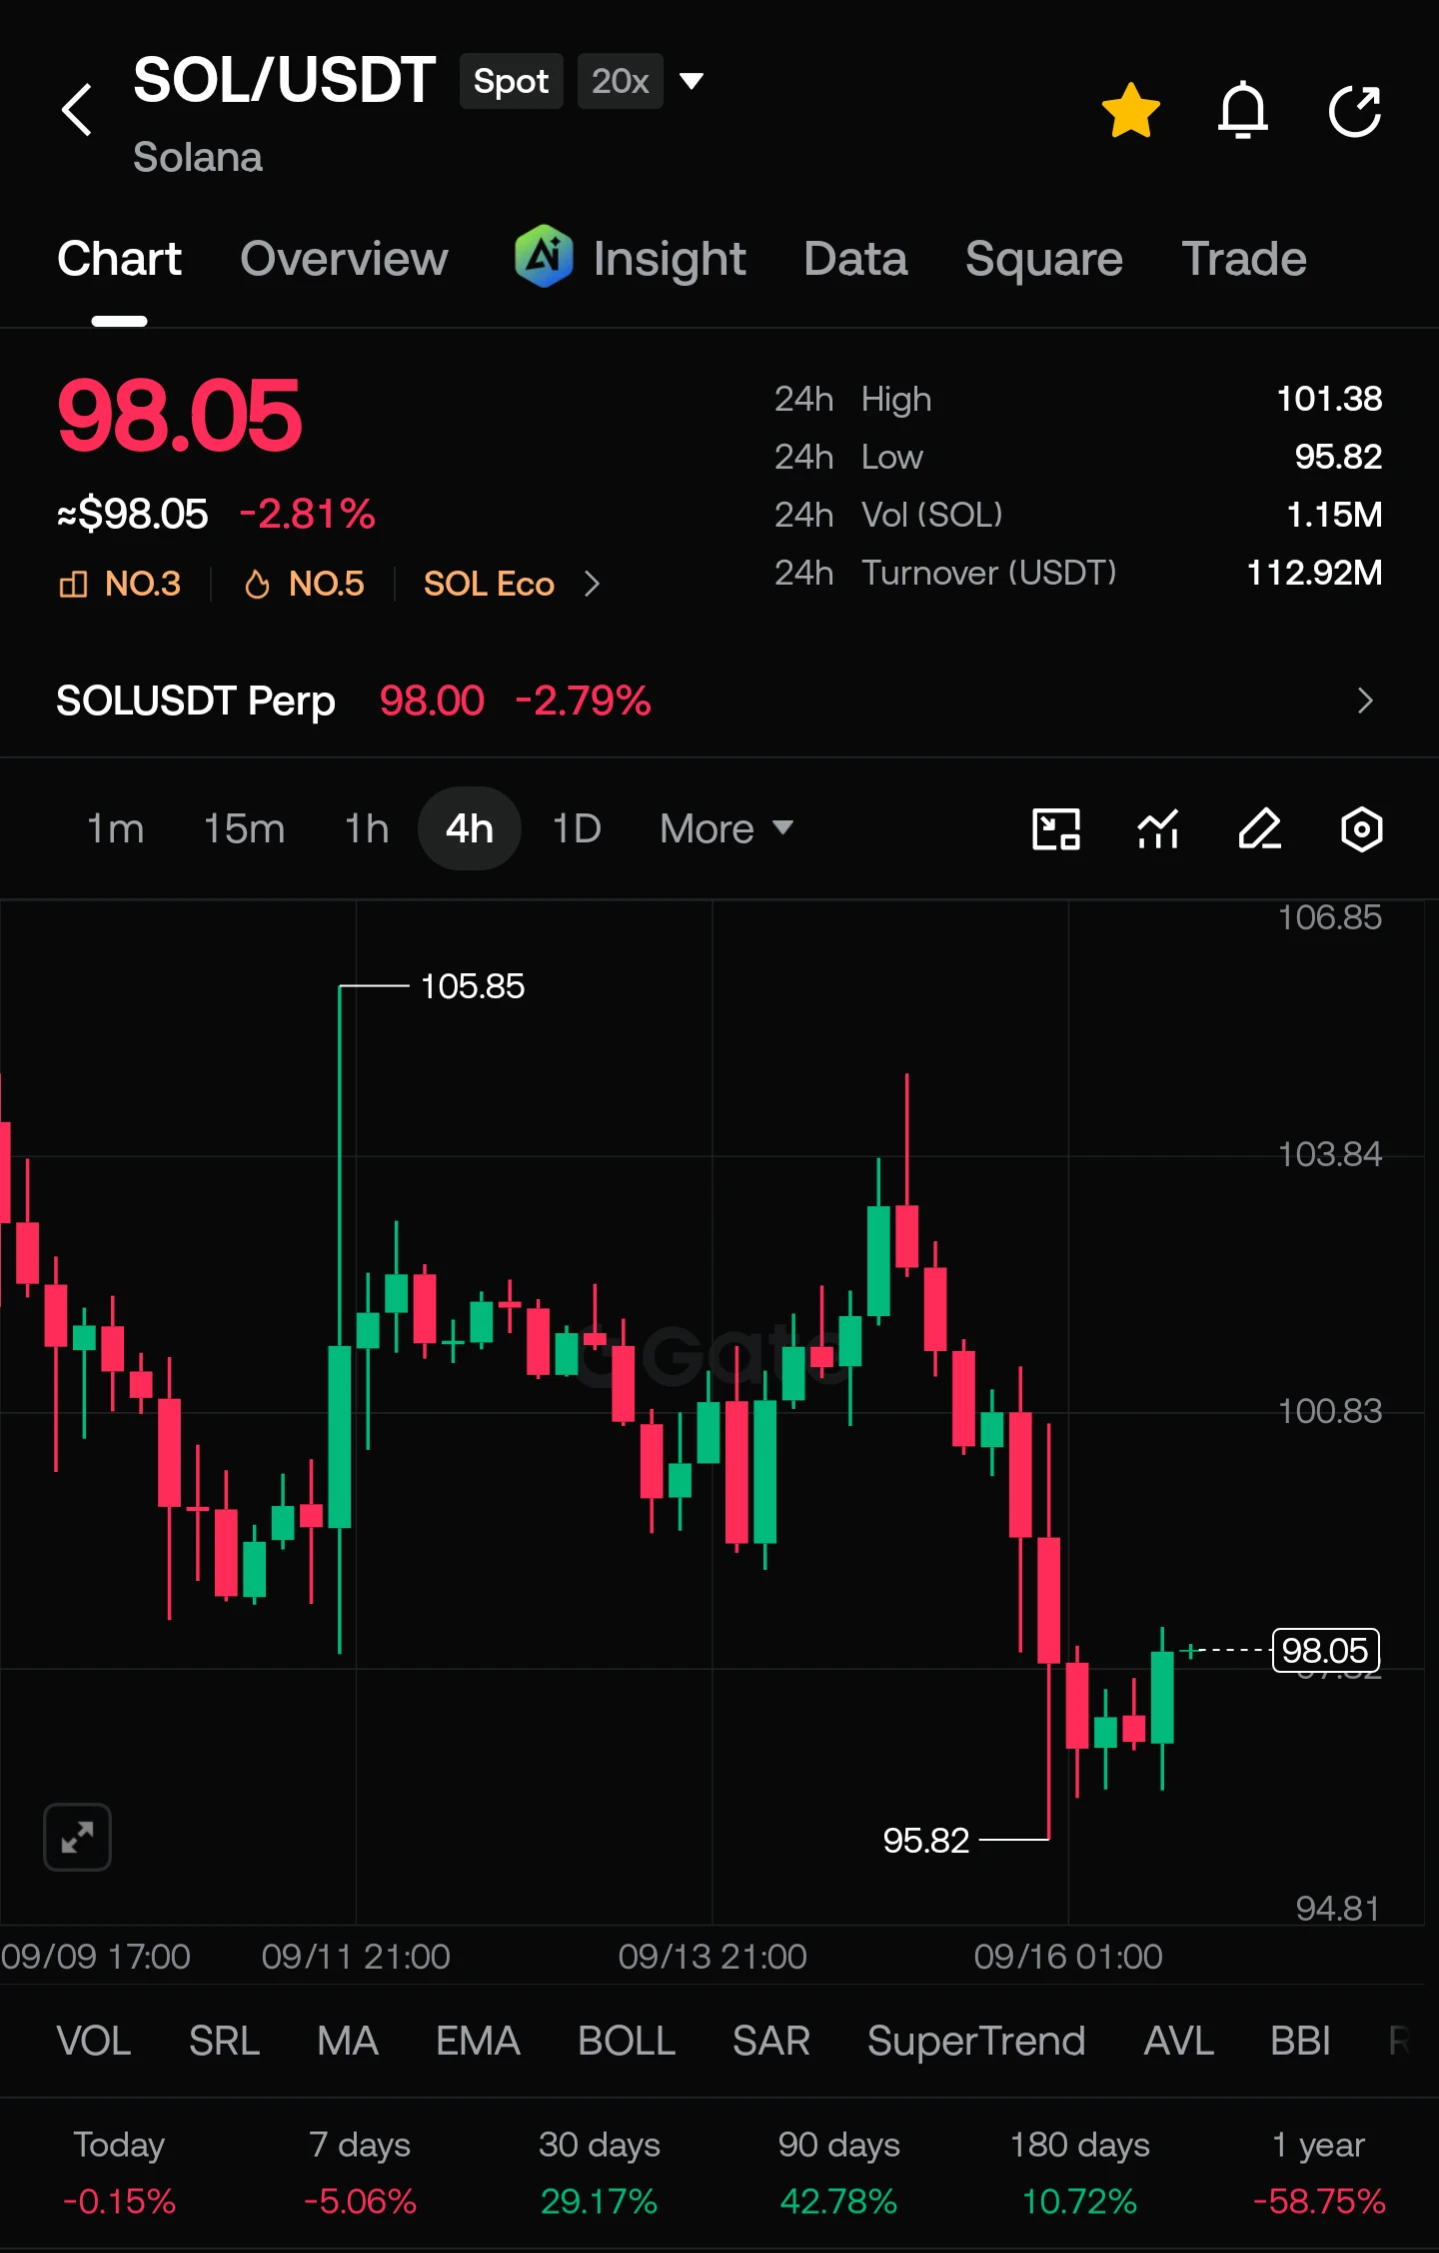Tap the share icon
The height and width of the screenshot is (2253, 1439).
point(1355,109)
